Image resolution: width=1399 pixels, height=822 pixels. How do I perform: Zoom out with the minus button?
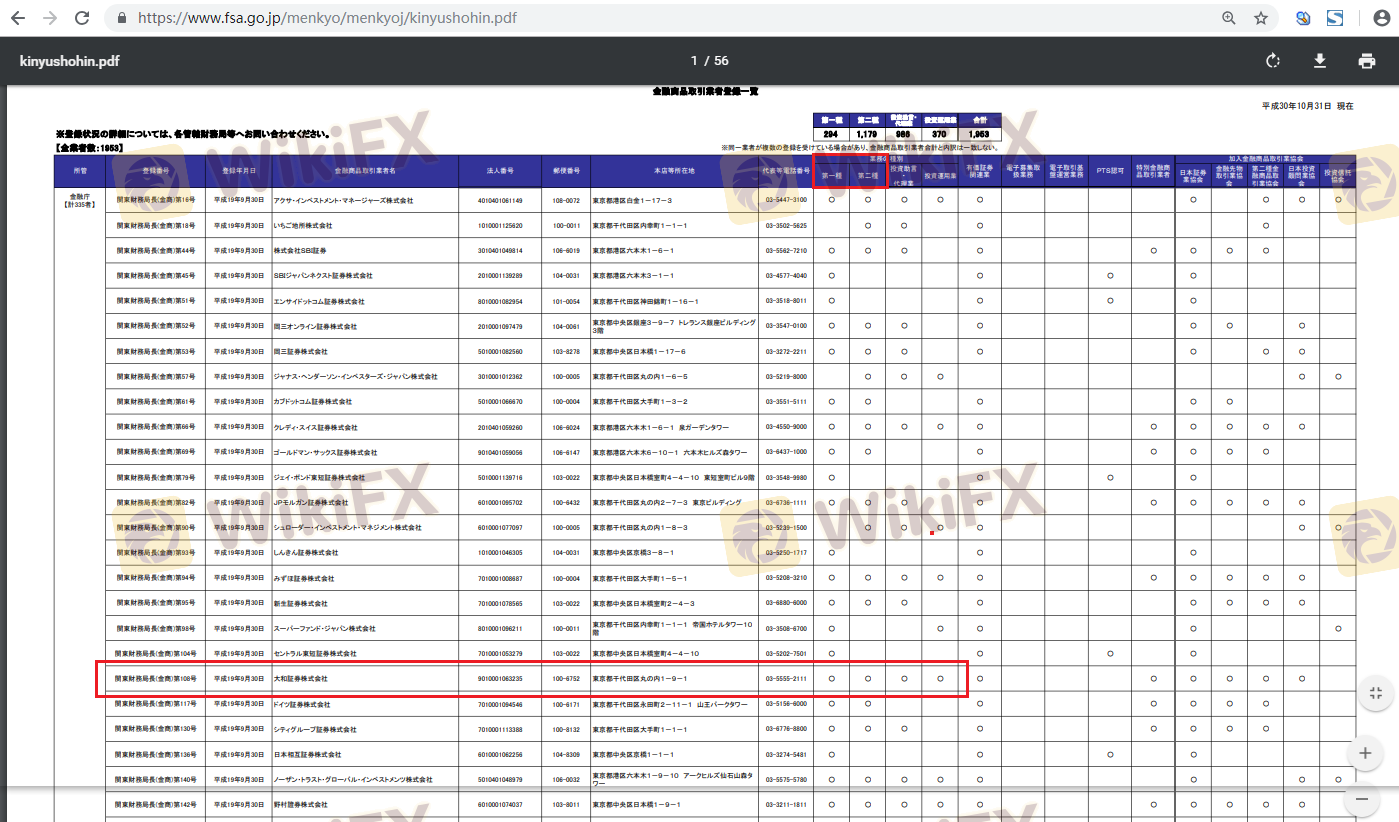click(x=1363, y=798)
